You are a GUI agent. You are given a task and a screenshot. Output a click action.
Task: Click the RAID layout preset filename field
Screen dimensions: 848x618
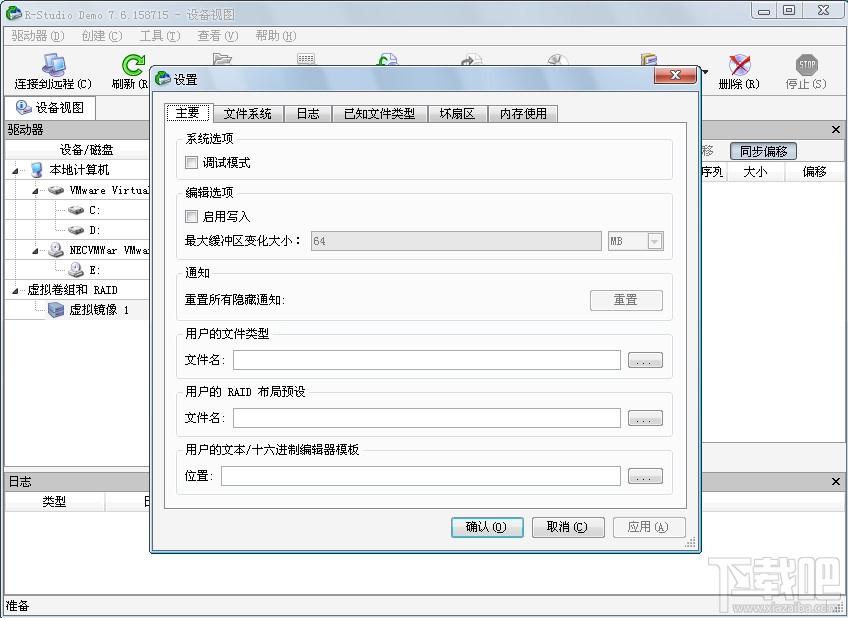coord(427,418)
